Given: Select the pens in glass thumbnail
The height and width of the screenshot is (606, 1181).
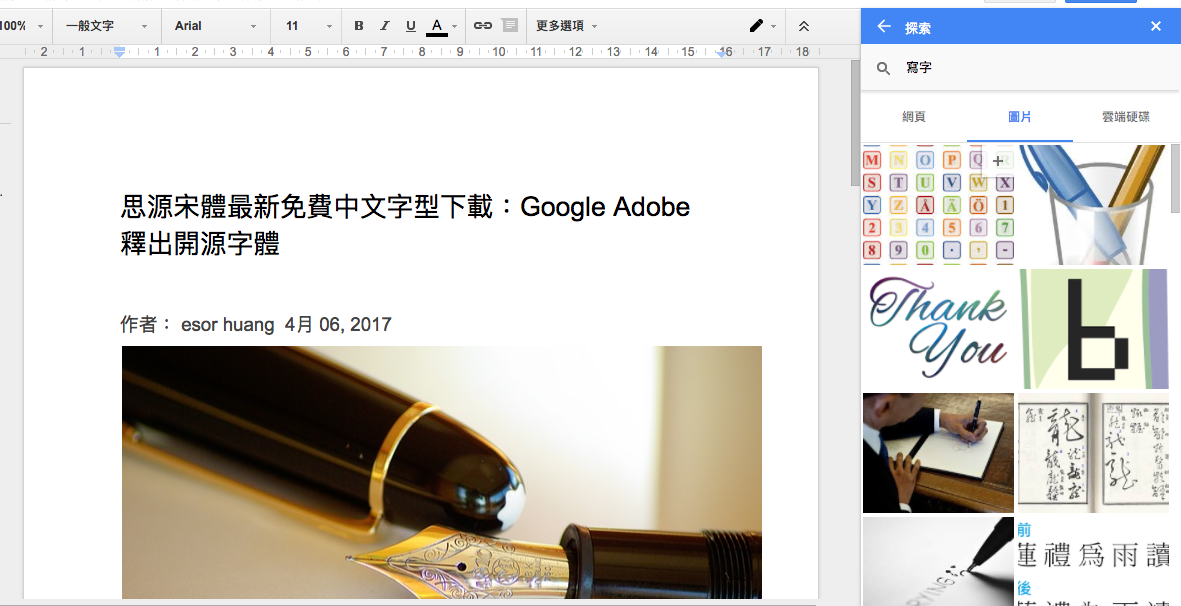Looking at the screenshot, I should point(1092,205).
